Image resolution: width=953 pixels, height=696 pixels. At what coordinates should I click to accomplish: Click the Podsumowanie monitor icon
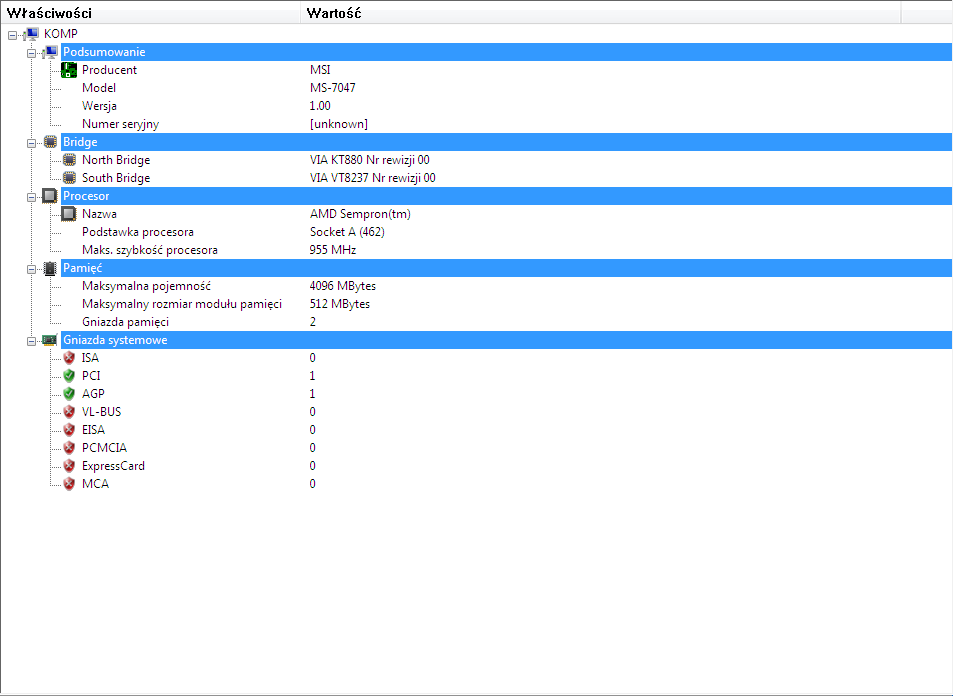point(50,52)
